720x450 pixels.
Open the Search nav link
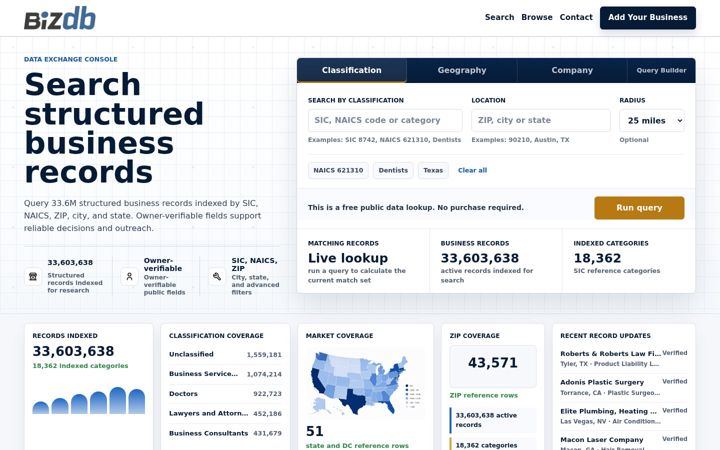tap(500, 17)
